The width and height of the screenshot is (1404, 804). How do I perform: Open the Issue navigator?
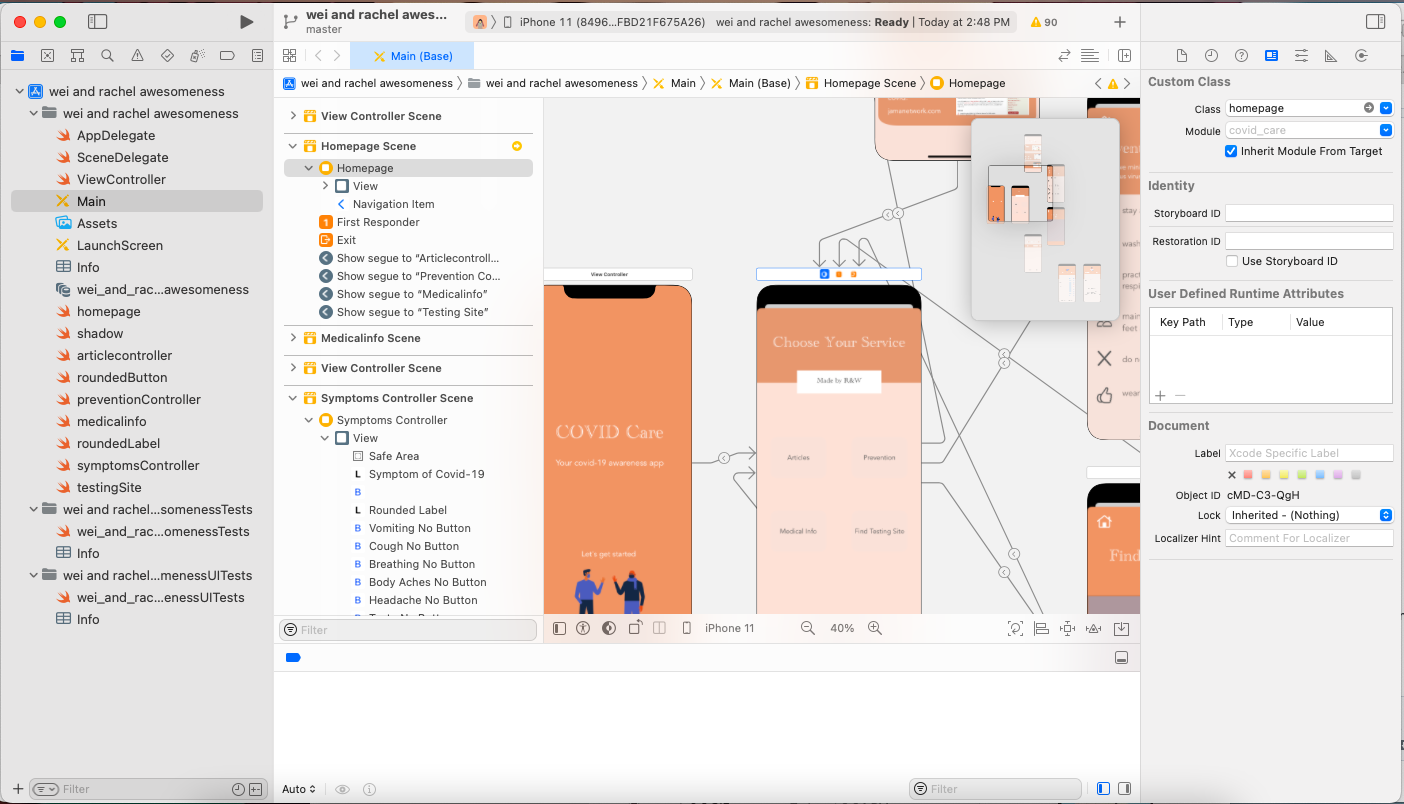tap(137, 56)
